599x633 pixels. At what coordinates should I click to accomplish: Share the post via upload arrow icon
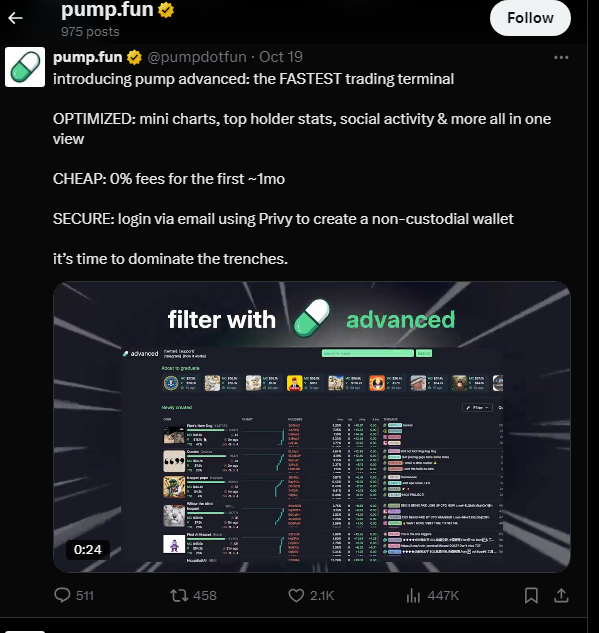coord(561,595)
